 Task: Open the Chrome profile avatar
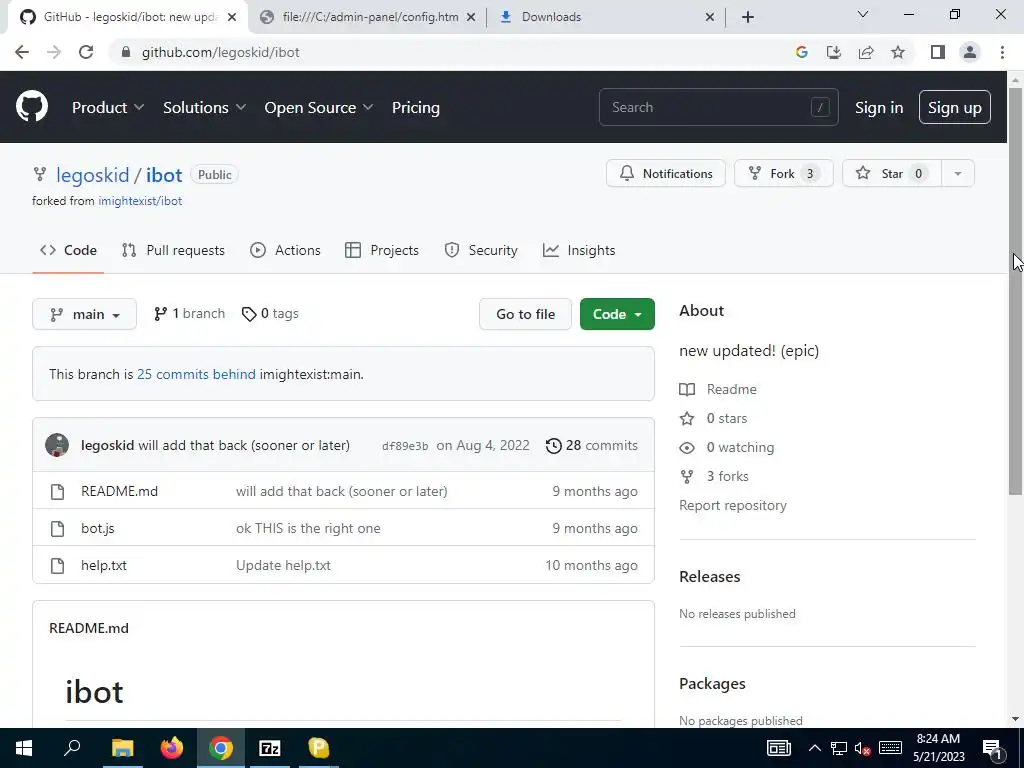coord(970,52)
